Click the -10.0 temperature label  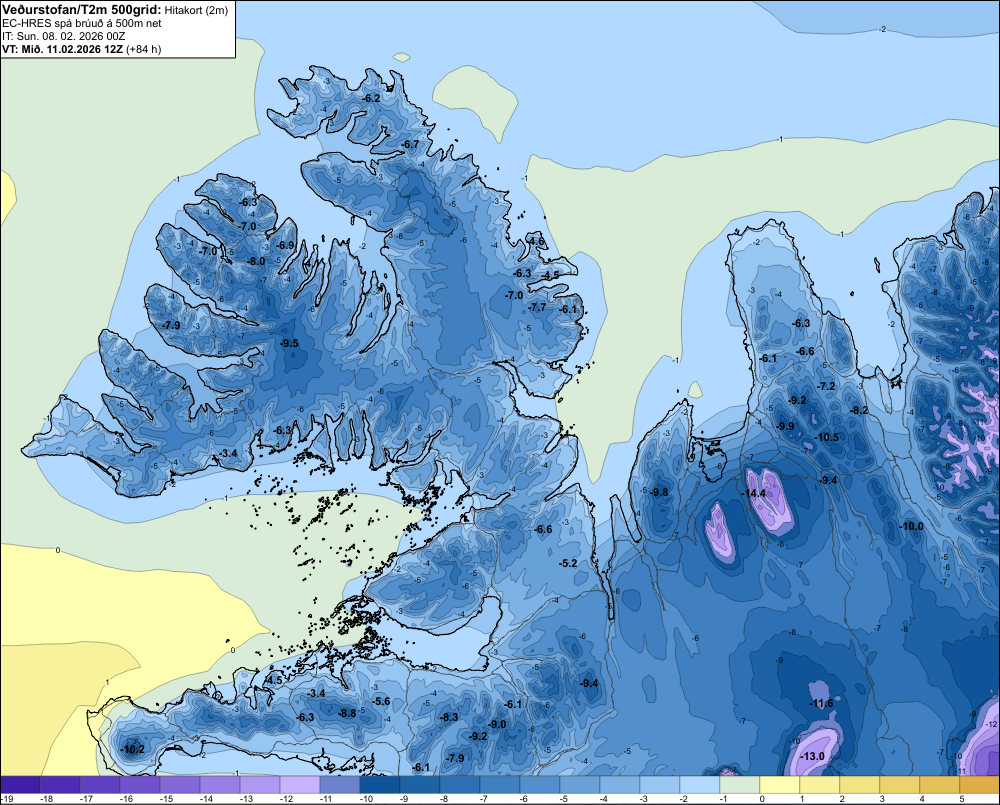911,526
